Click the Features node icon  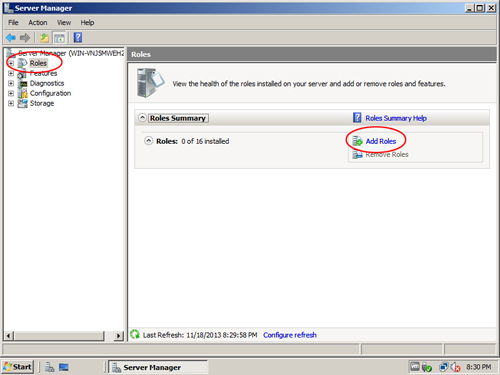coord(22,74)
